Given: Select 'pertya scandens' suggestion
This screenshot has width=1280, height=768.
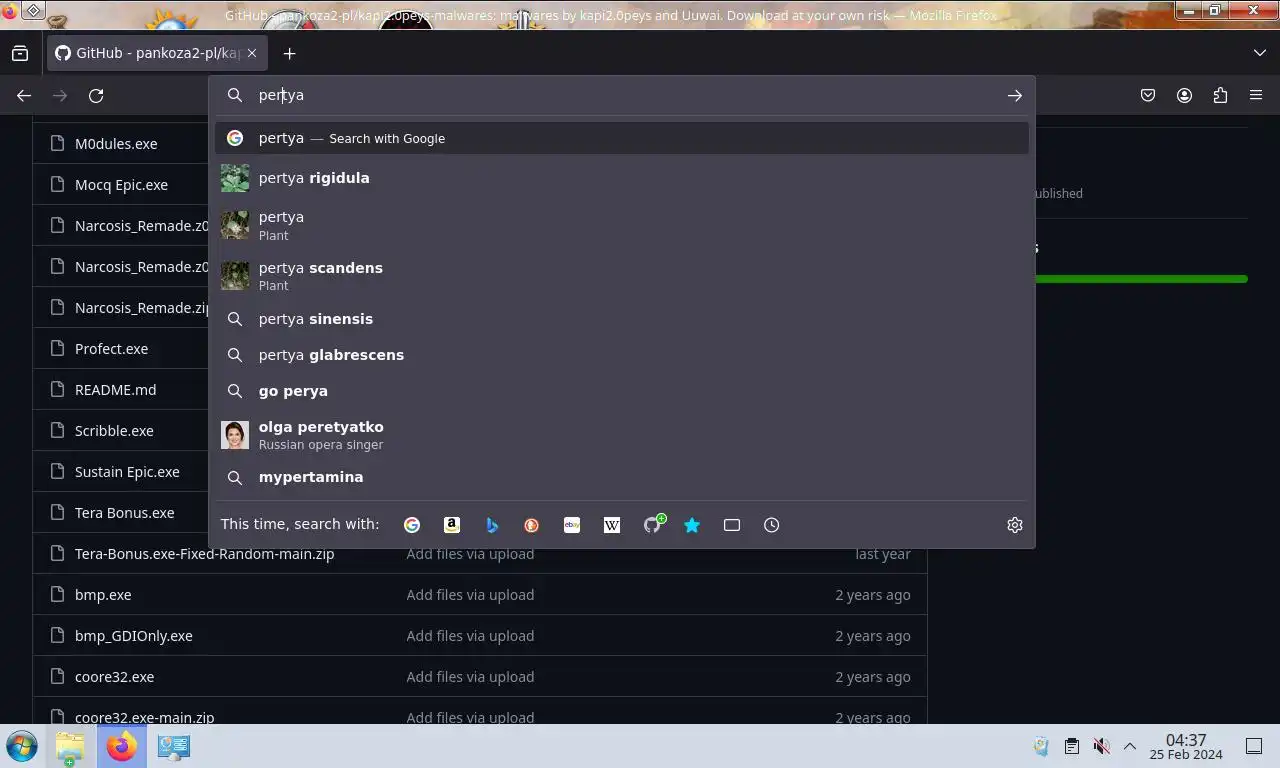Looking at the screenshot, I should pos(622,276).
